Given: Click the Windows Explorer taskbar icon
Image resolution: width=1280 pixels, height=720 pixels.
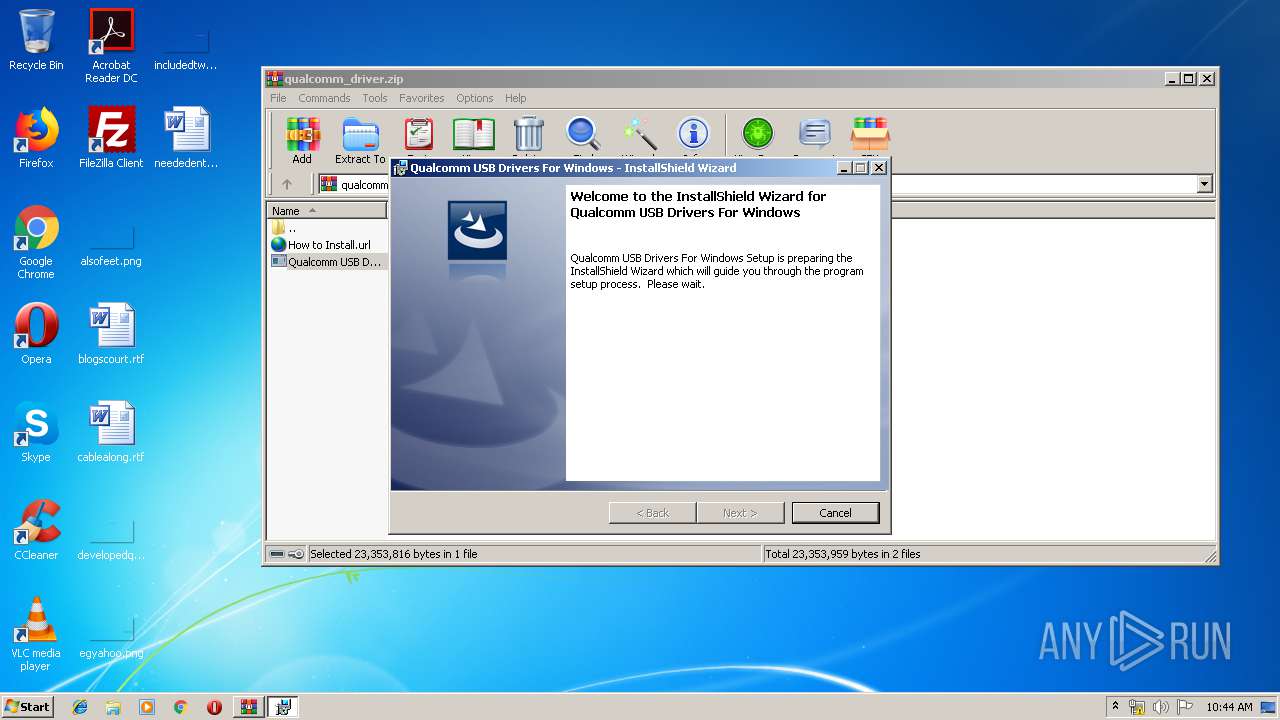Looking at the screenshot, I should (113, 707).
